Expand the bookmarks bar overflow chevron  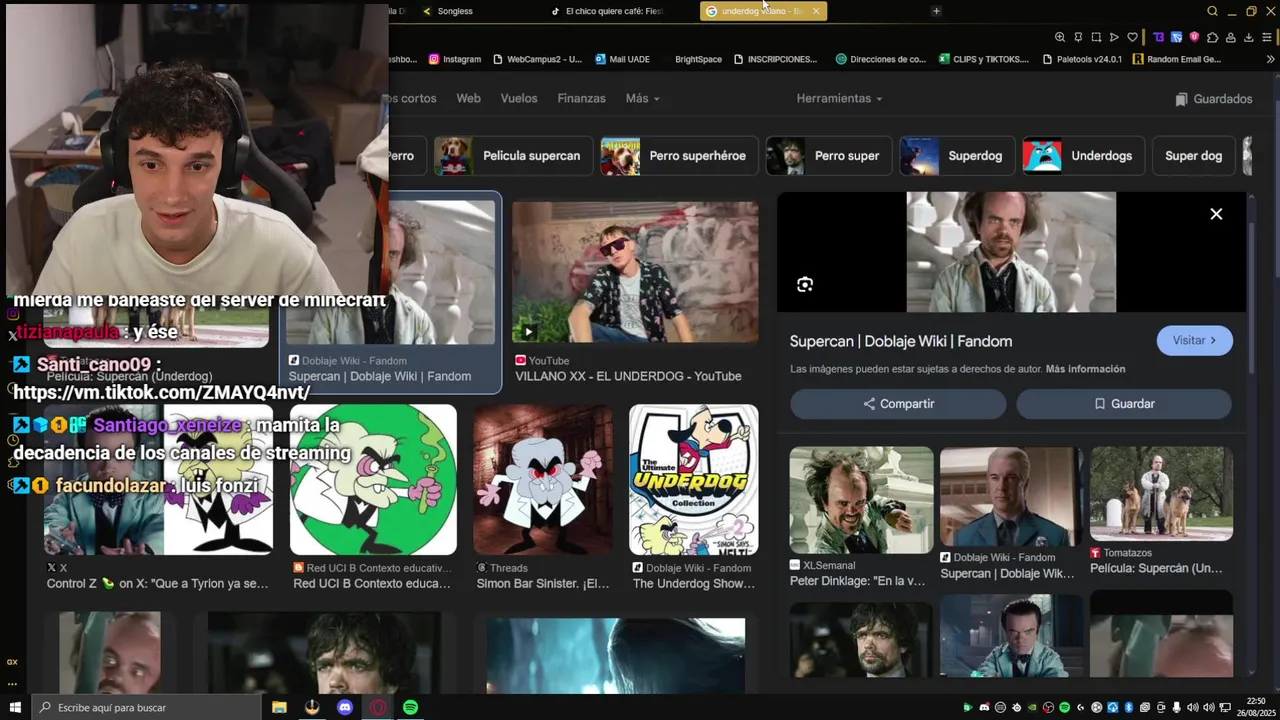pyautogui.click(x=1271, y=59)
